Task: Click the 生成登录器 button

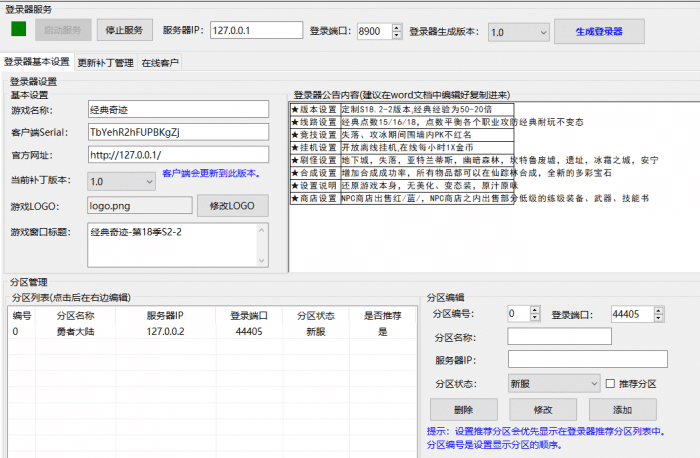Action: [x=598, y=31]
